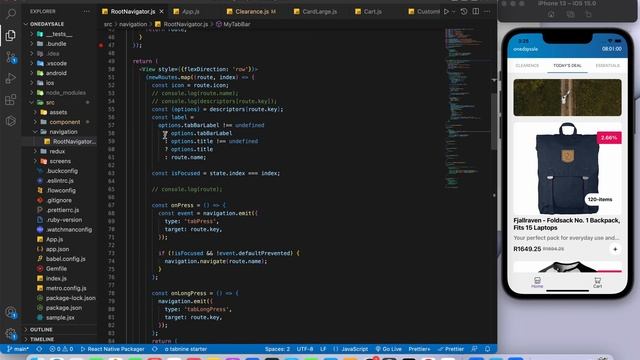
Task: Collapse the navigation folder
Action: 63,132
